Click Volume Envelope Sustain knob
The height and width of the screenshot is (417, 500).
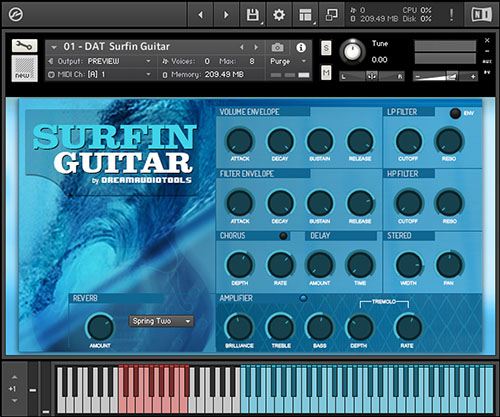click(320, 141)
